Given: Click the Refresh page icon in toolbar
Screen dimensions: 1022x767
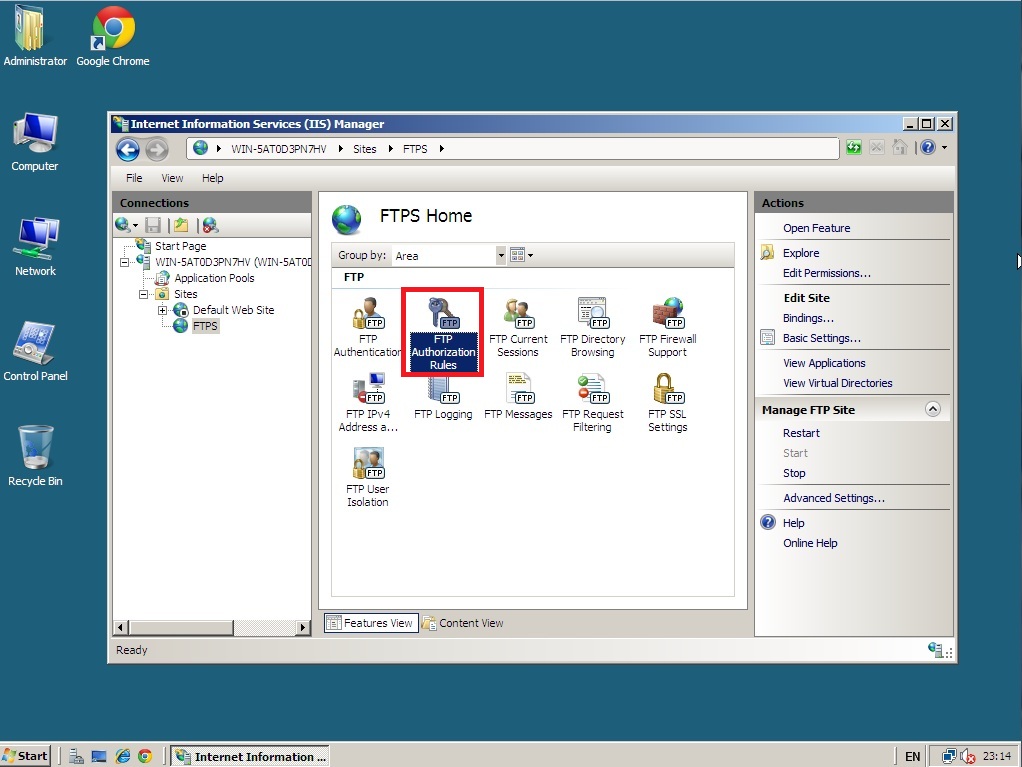Looking at the screenshot, I should [853, 148].
